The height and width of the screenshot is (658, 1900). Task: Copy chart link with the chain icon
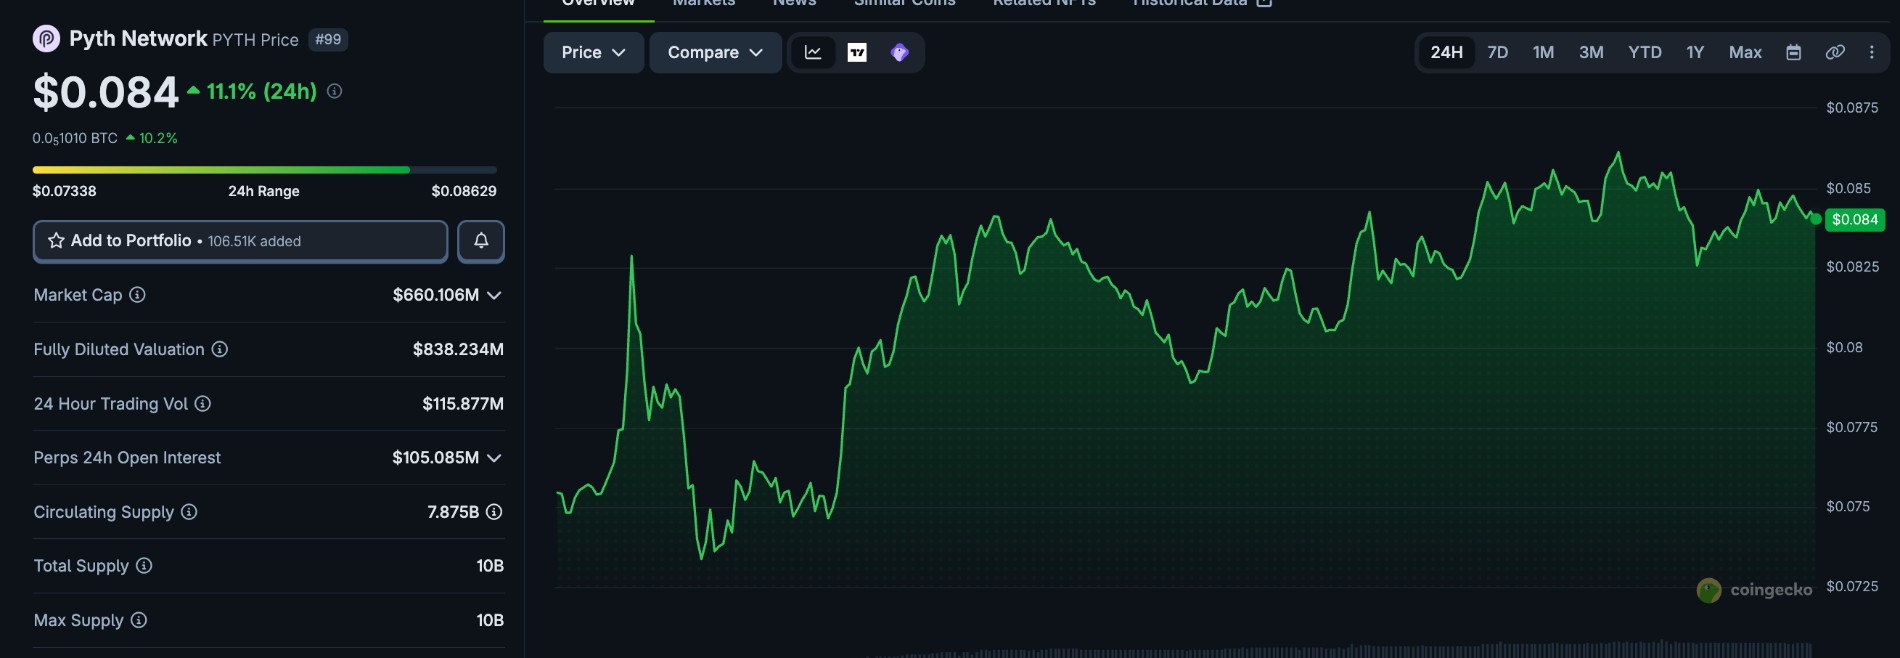[x=1835, y=52]
